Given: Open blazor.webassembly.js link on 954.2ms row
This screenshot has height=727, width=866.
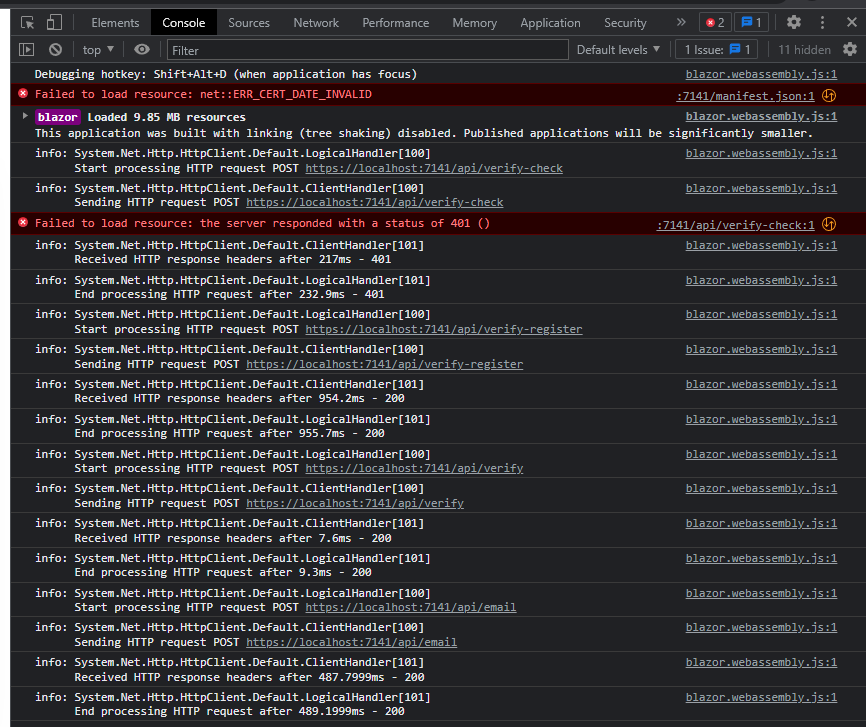Looking at the screenshot, I should pyautogui.click(x=761, y=384).
